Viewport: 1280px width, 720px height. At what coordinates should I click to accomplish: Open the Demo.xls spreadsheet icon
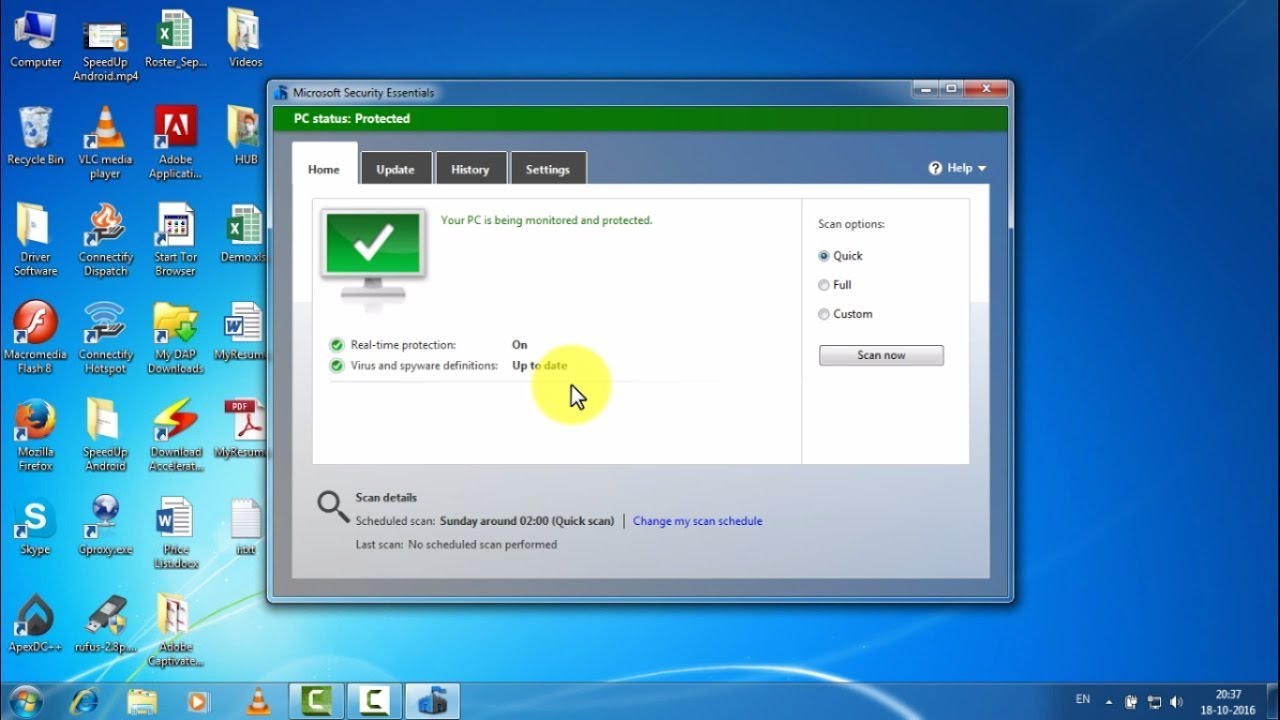pyautogui.click(x=244, y=232)
